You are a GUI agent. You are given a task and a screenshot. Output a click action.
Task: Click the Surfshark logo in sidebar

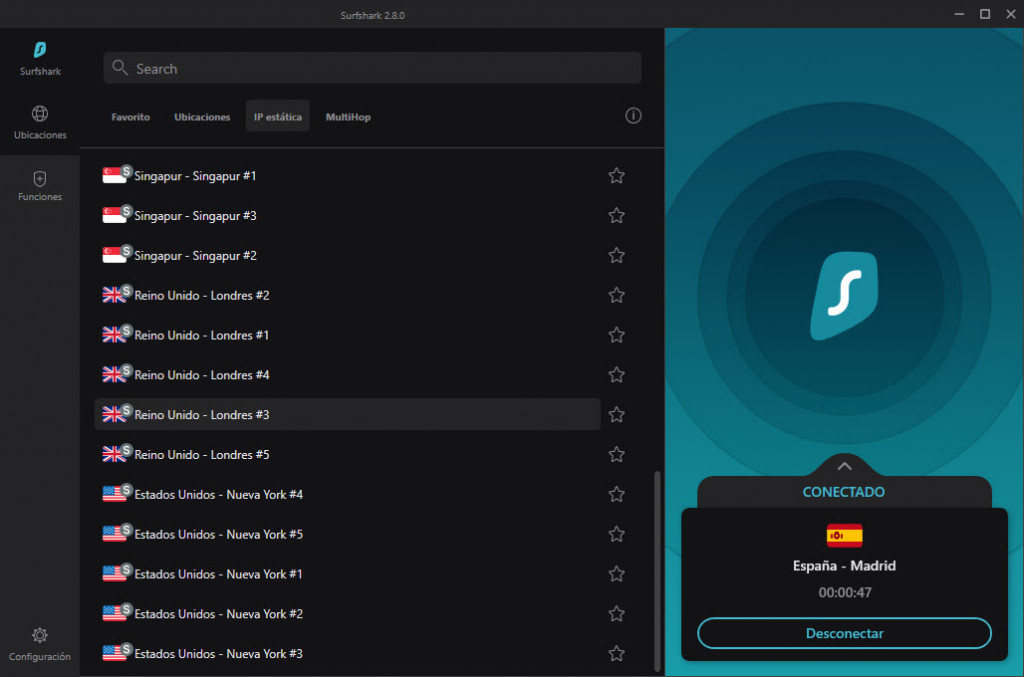coord(40,50)
